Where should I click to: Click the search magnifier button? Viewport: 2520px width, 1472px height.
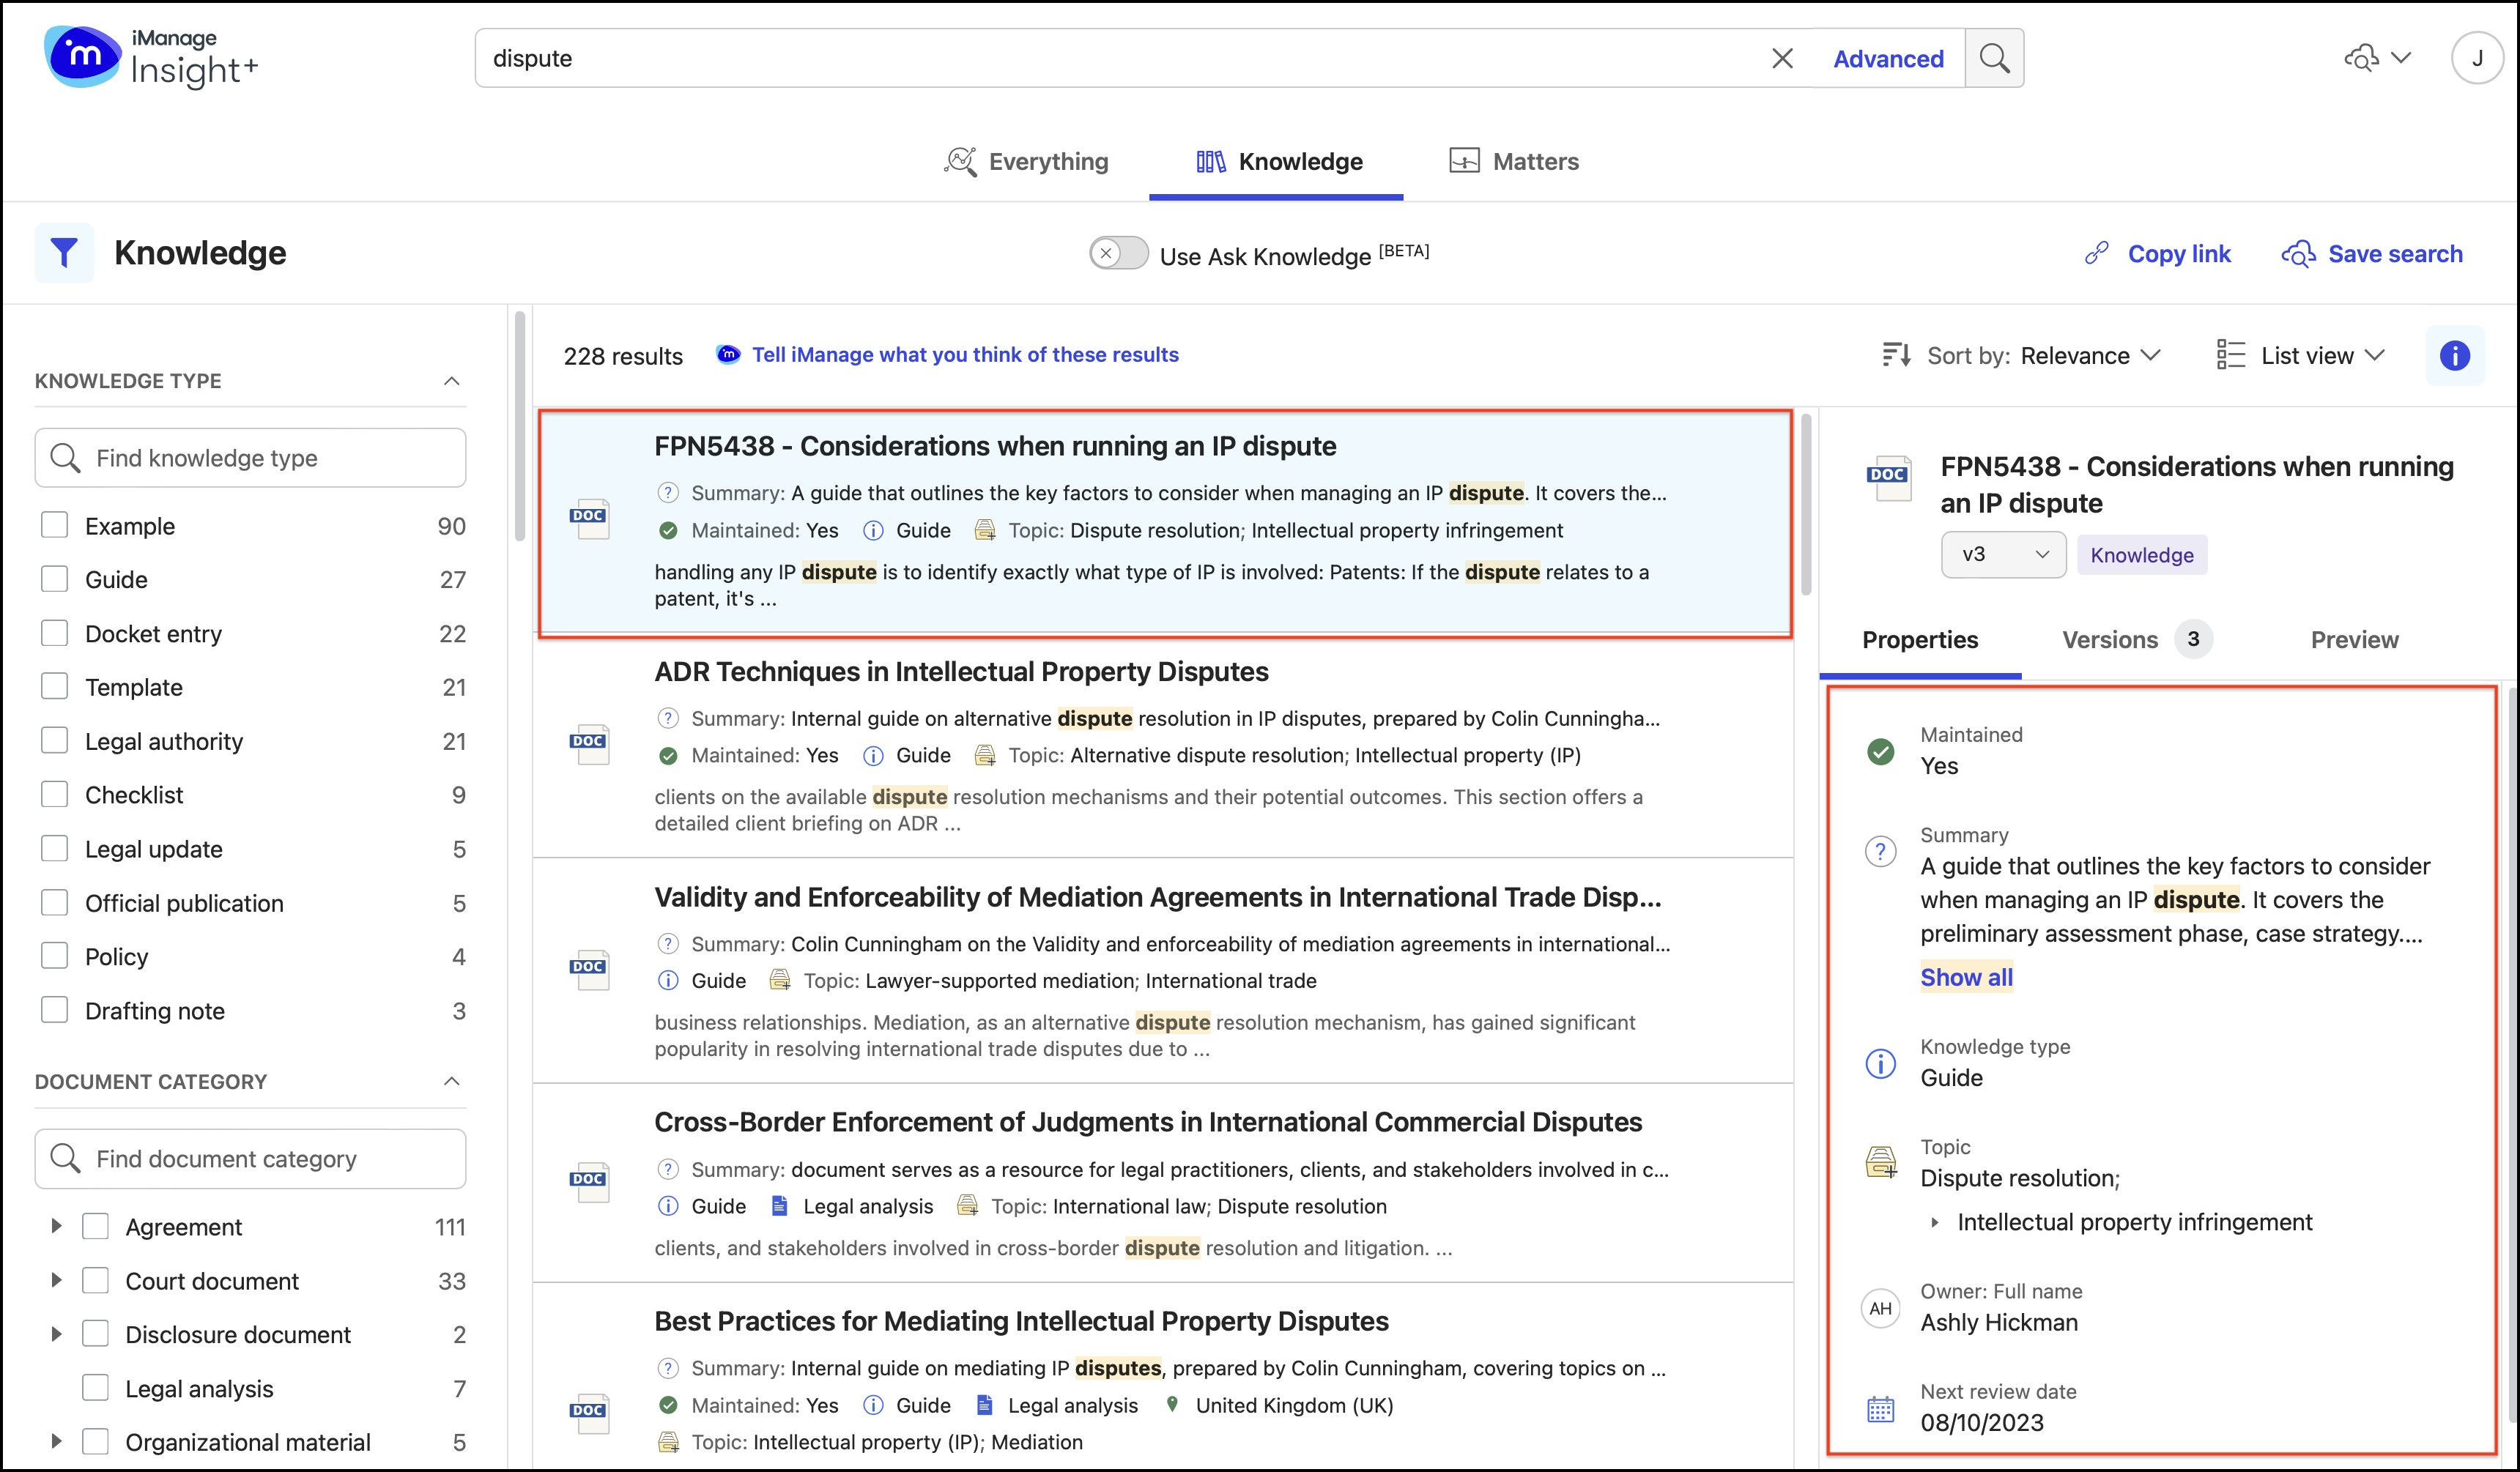tap(1994, 58)
